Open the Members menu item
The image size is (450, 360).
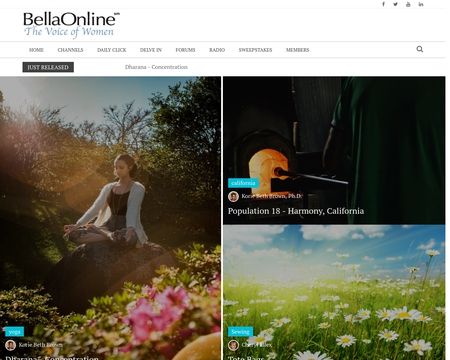point(298,50)
